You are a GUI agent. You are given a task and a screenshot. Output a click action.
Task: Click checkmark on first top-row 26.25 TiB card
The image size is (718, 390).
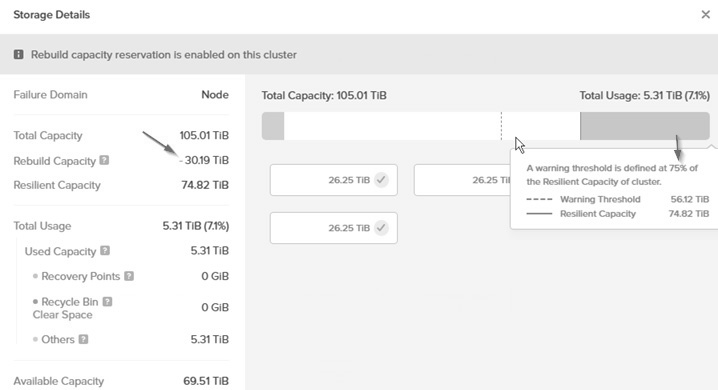381,180
